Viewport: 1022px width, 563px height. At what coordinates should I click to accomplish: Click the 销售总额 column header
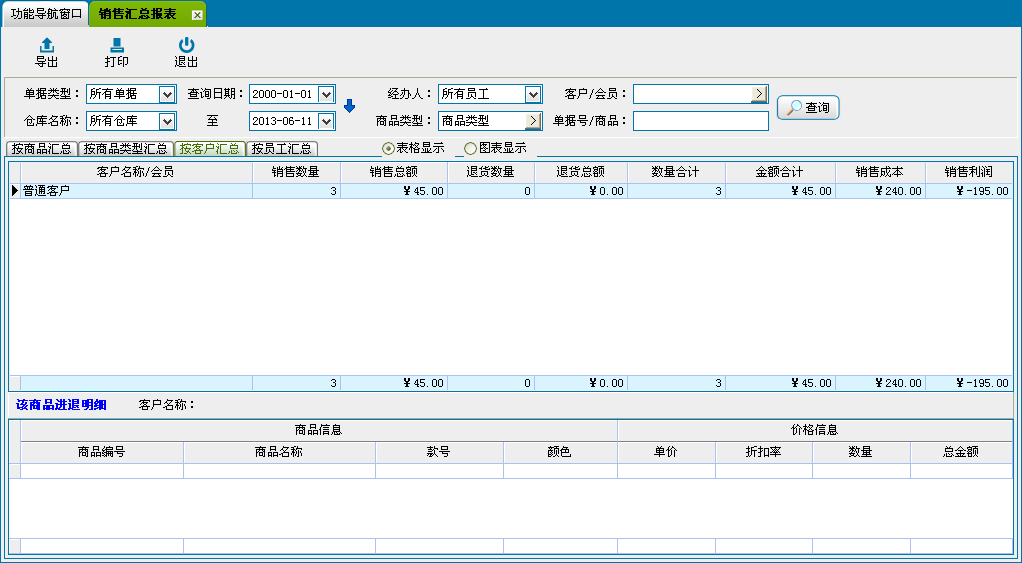pos(394,172)
